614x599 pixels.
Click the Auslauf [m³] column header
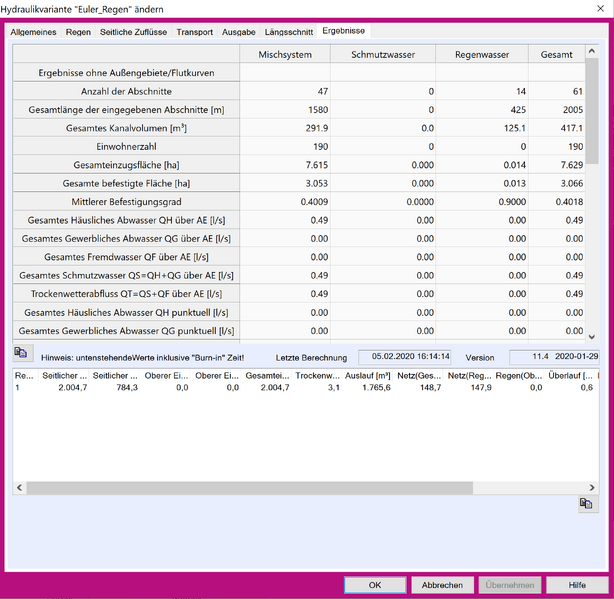point(367,375)
